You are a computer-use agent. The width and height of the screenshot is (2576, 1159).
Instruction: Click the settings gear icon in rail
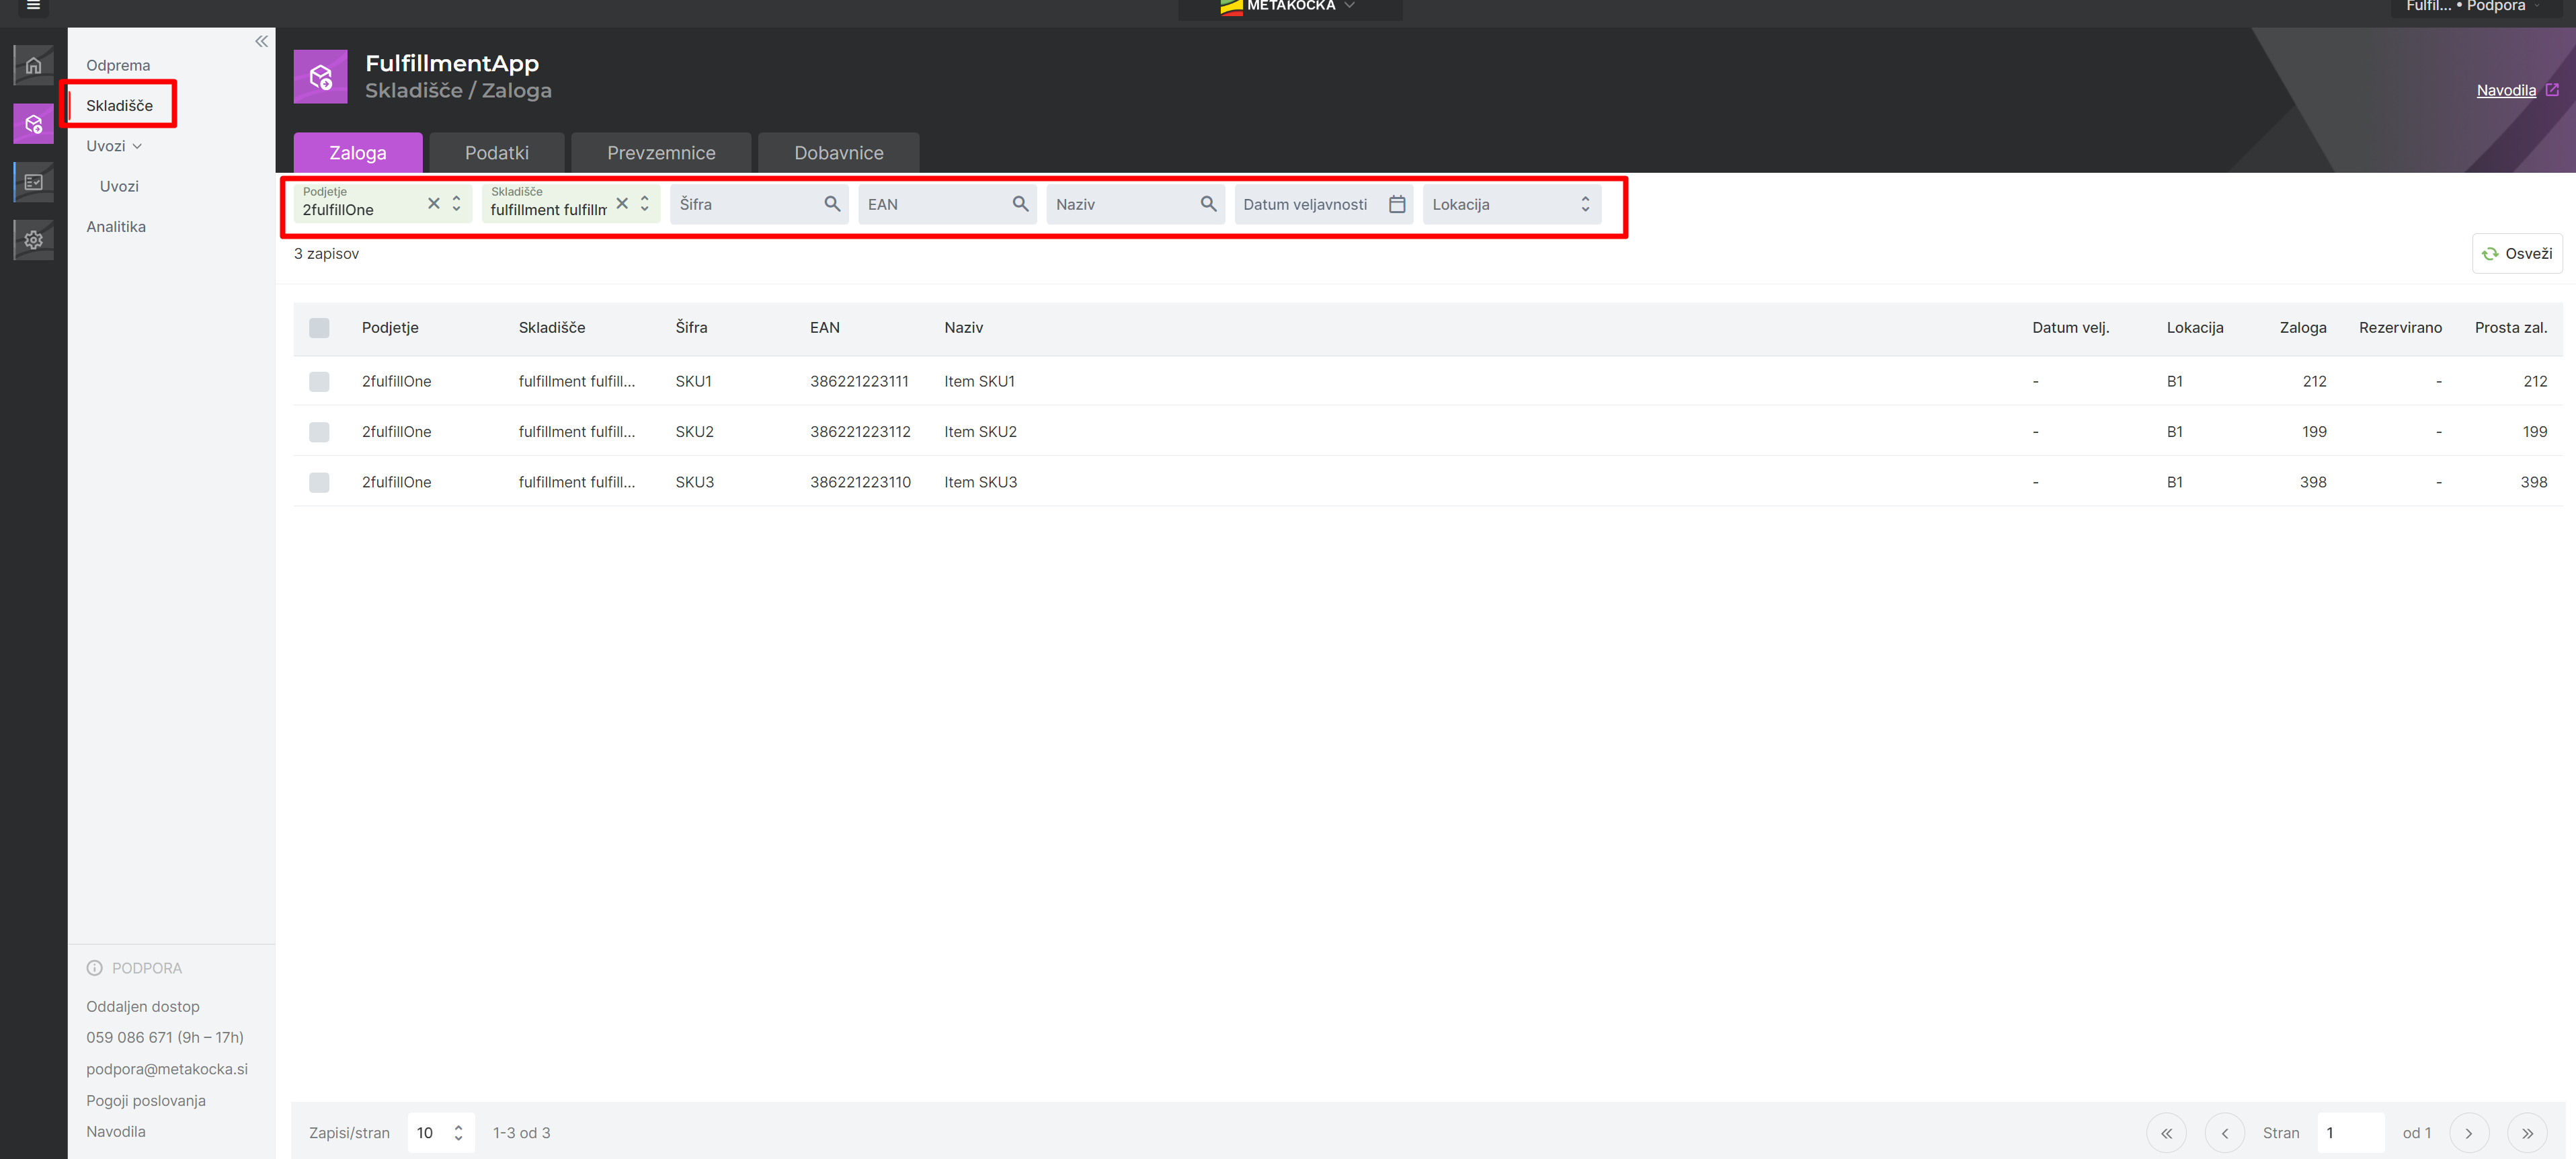click(33, 240)
